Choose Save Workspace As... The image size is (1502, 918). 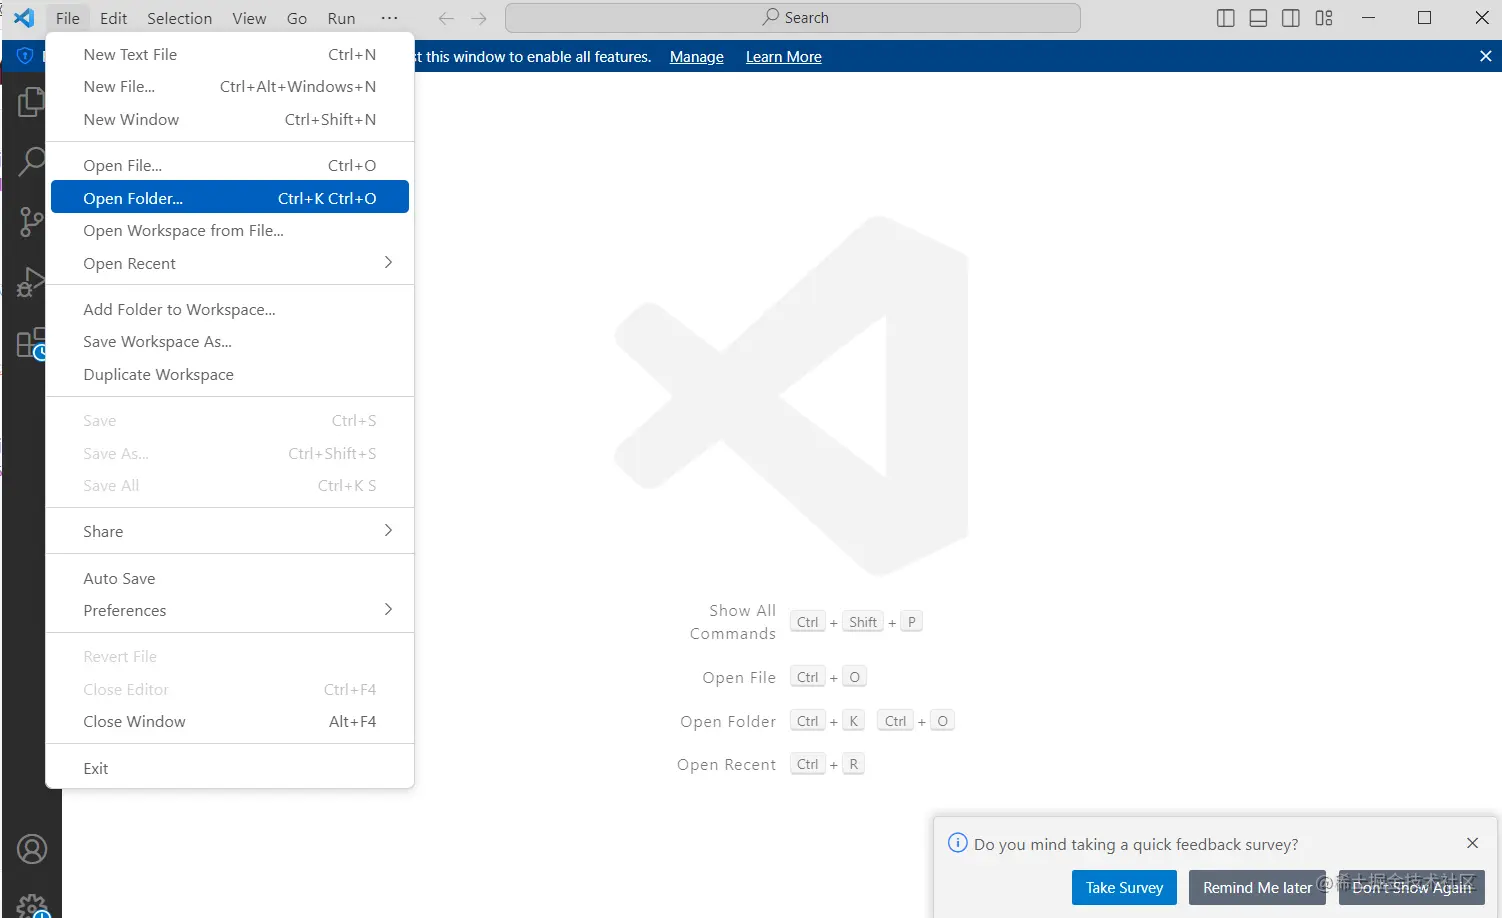click(x=230, y=341)
